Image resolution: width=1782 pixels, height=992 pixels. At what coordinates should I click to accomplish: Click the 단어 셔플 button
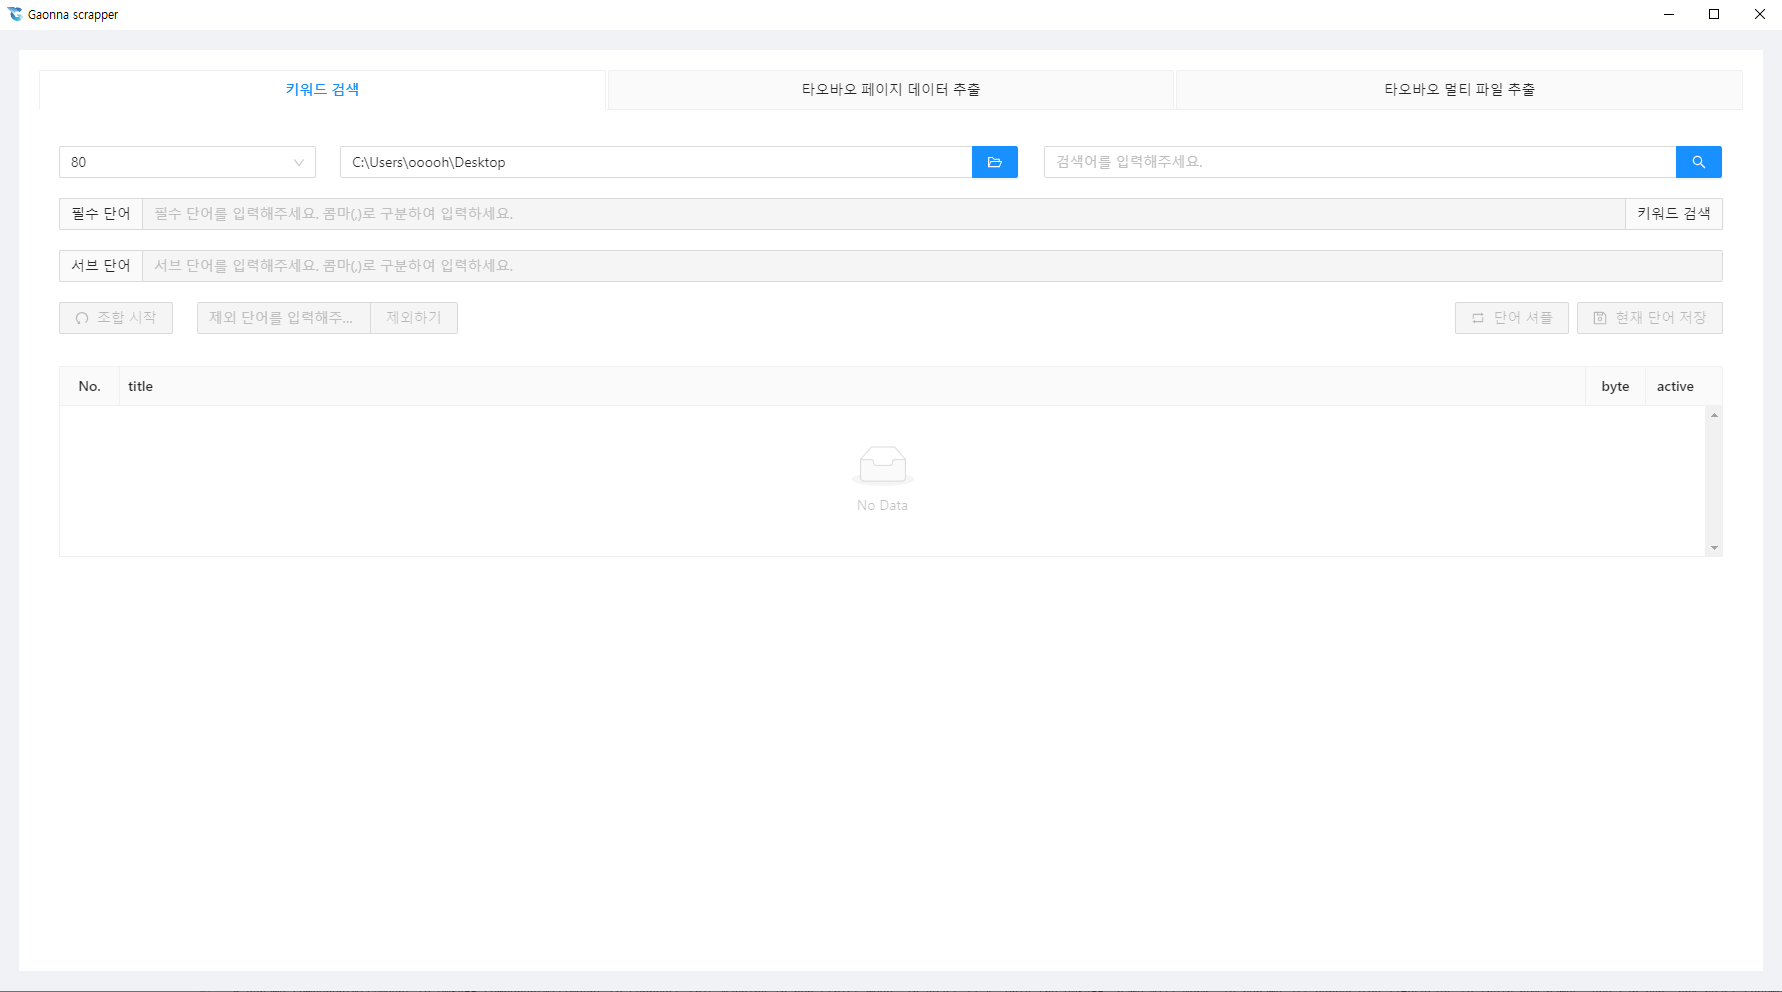(x=1511, y=318)
